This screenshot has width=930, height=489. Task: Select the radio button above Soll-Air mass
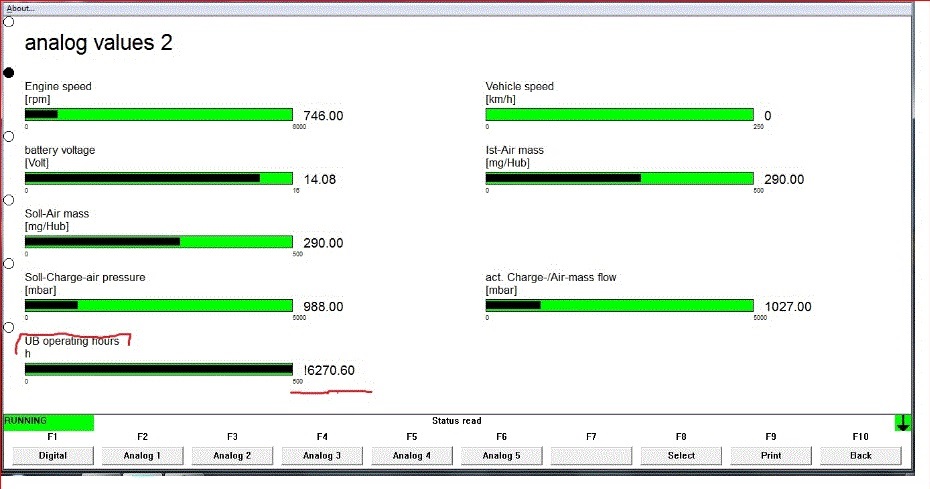tap(9, 200)
